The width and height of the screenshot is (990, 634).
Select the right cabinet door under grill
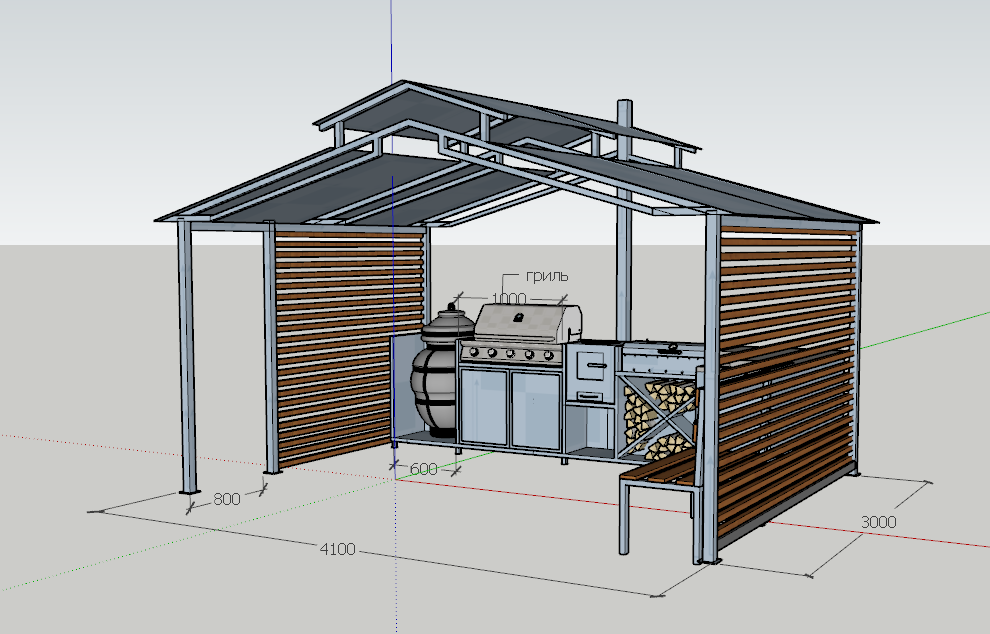536,408
